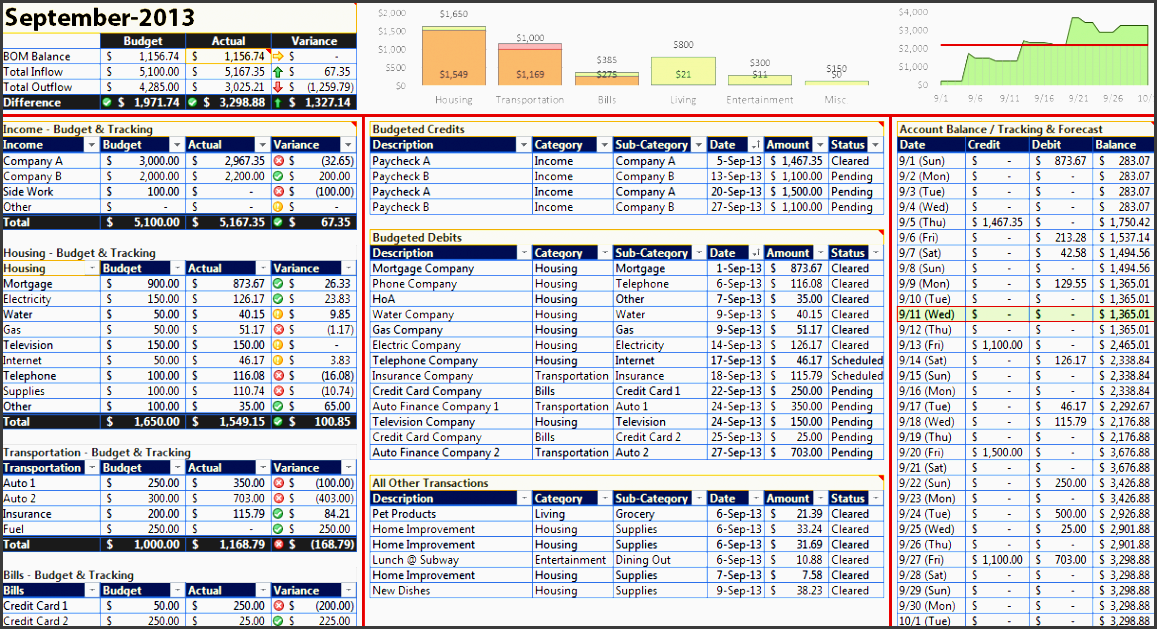Expand the Amount filter in All Other Transactions
The image size is (1157, 629).
tap(819, 499)
